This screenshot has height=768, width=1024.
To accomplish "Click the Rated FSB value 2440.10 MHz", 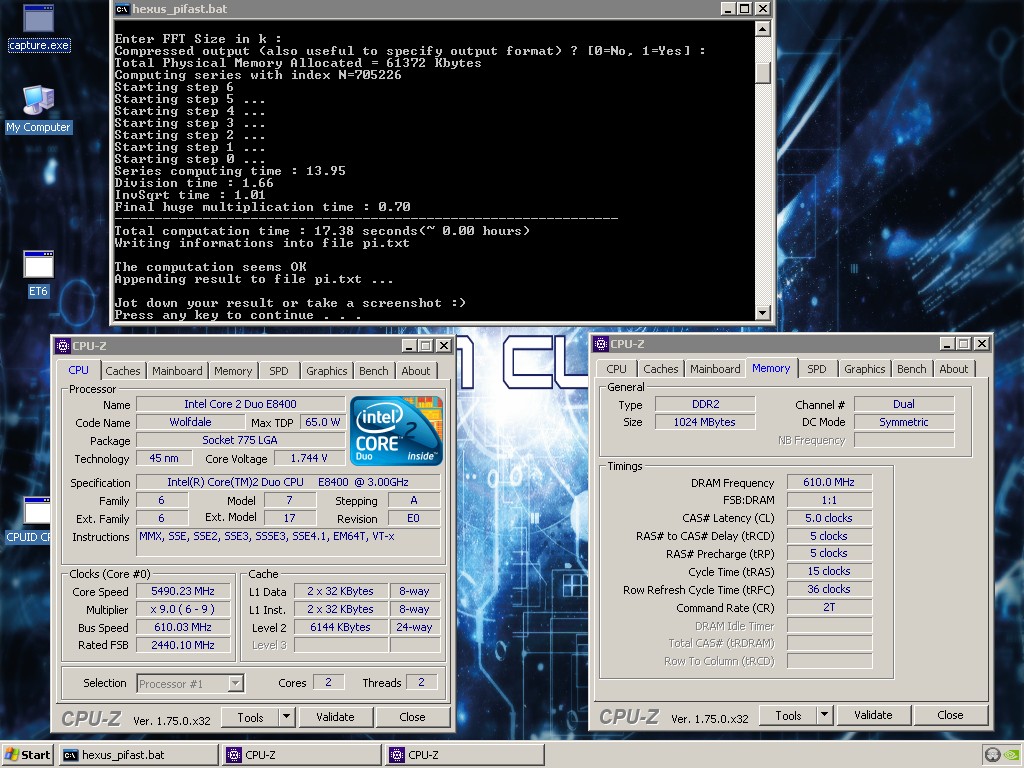I will (x=183, y=645).
